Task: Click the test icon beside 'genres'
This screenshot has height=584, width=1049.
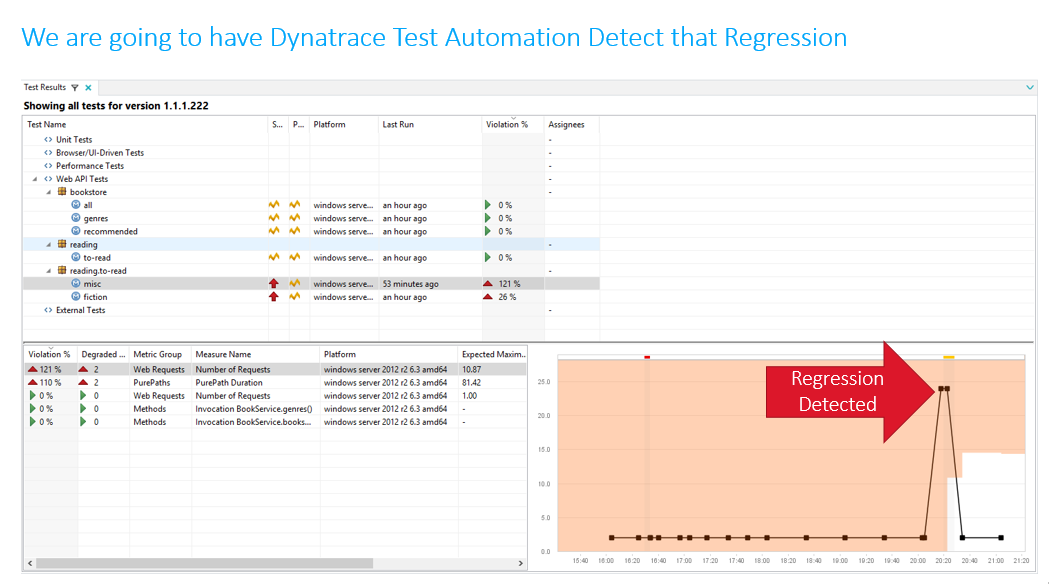Action: pos(76,218)
